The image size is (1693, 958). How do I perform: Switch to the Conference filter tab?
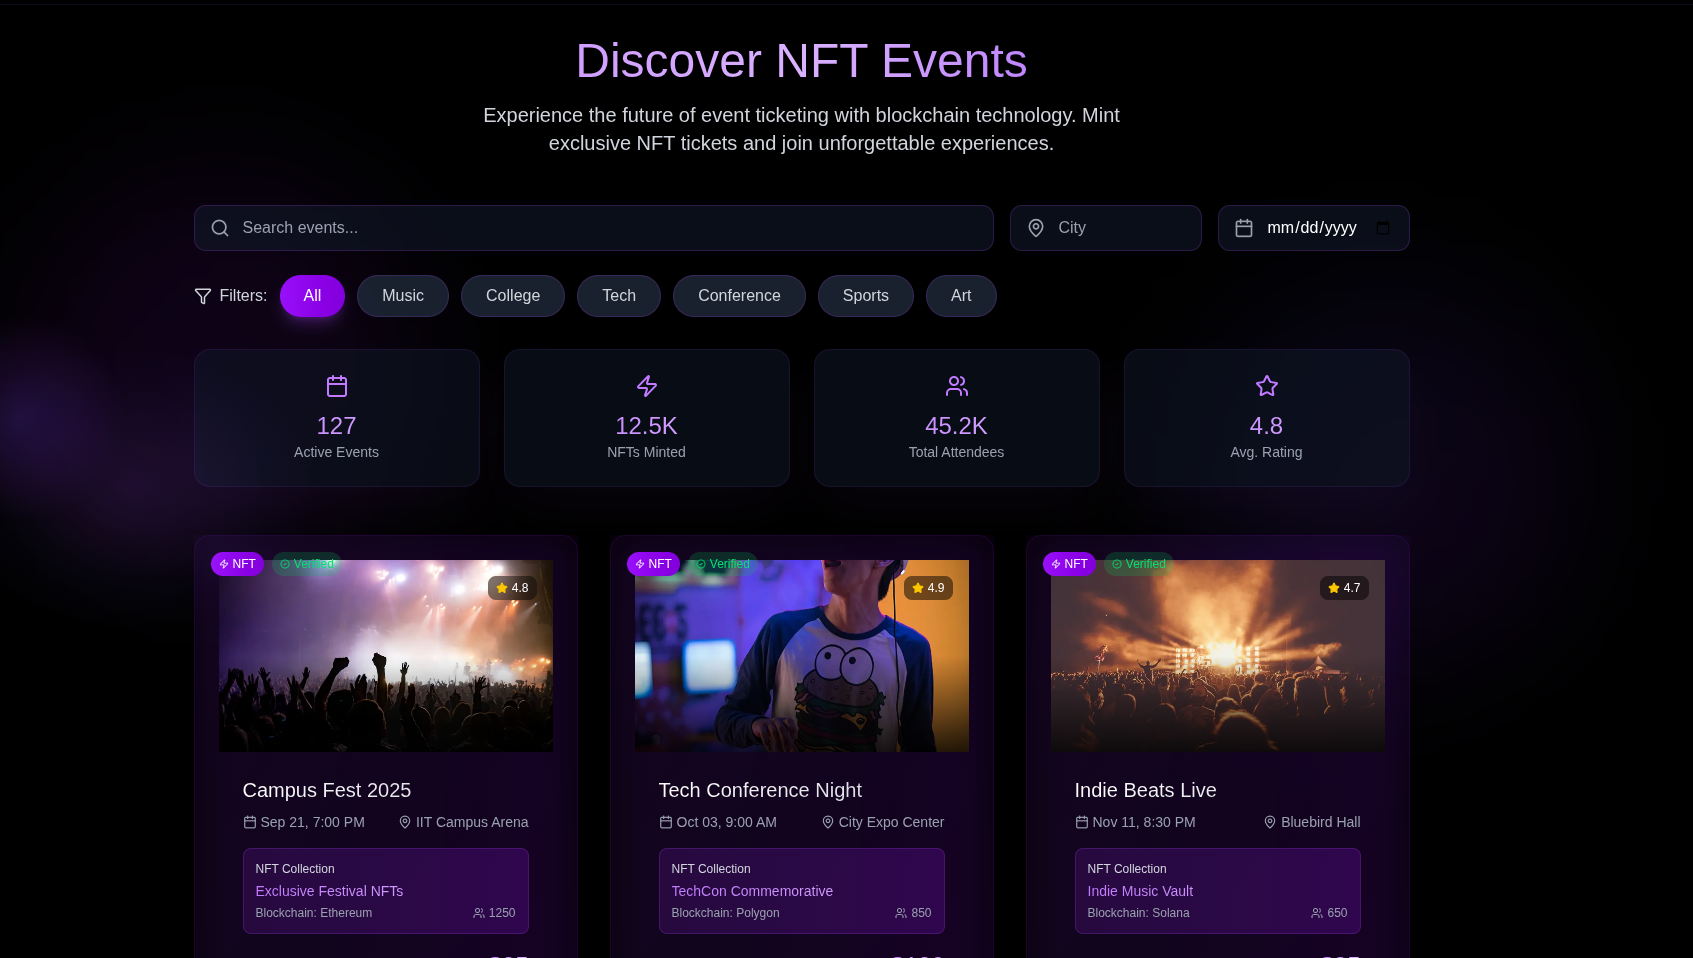tap(739, 296)
